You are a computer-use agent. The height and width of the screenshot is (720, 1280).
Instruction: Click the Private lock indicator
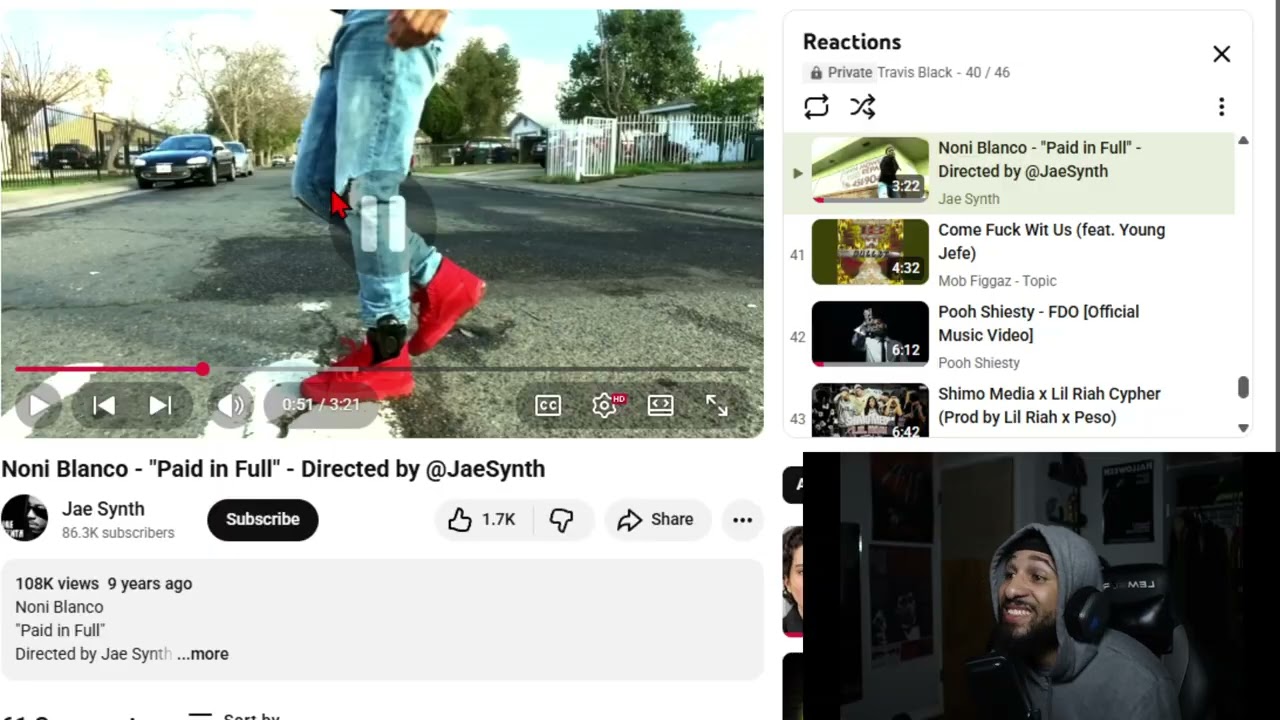pyautogui.click(x=840, y=73)
